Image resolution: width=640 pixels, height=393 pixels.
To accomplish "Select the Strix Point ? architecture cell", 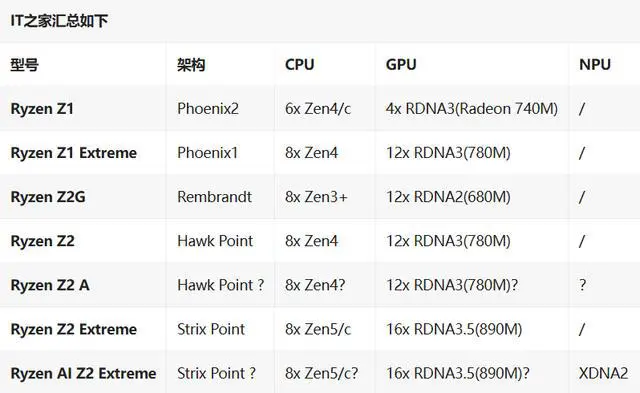I will (216, 373).
